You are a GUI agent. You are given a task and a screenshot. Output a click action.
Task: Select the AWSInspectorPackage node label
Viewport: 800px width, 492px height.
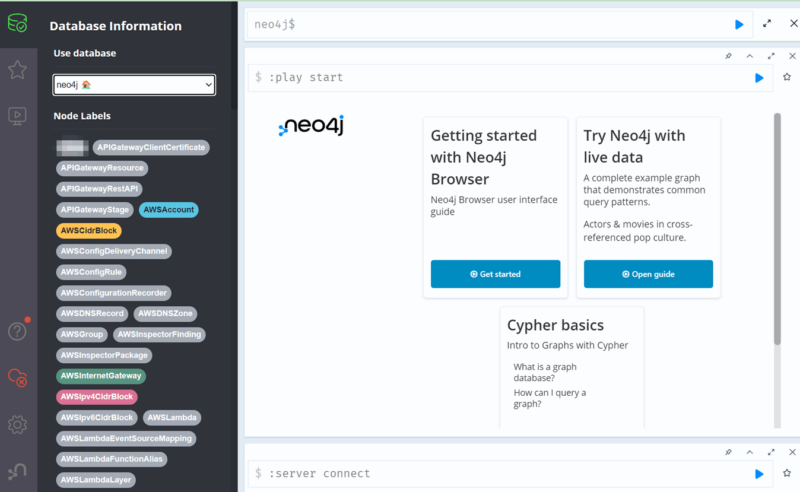[x=104, y=355]
